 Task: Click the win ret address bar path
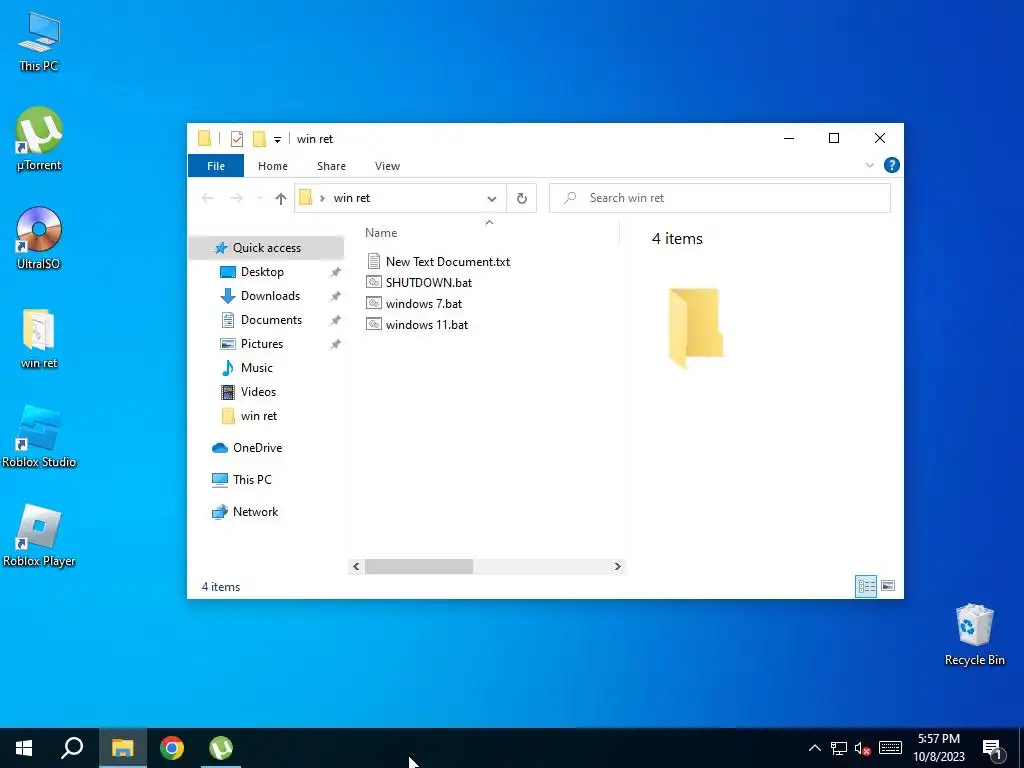pos(351,198)
